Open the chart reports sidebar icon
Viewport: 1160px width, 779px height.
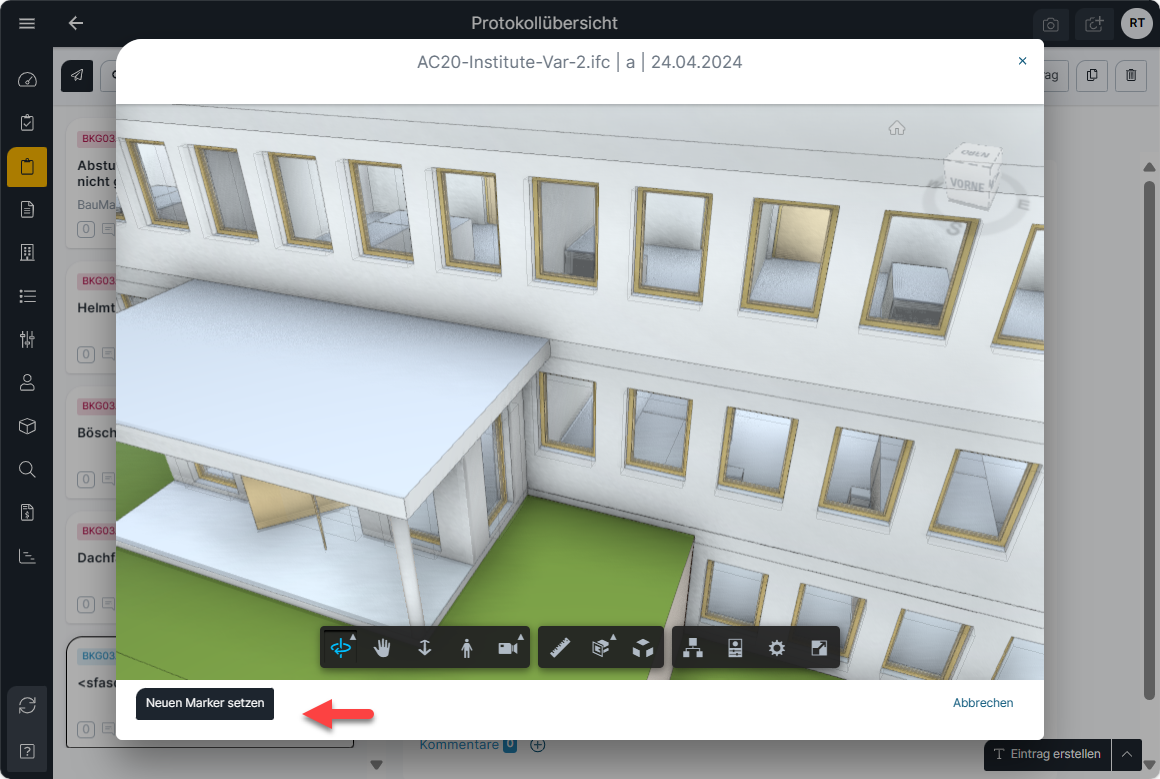click(27, 556)
